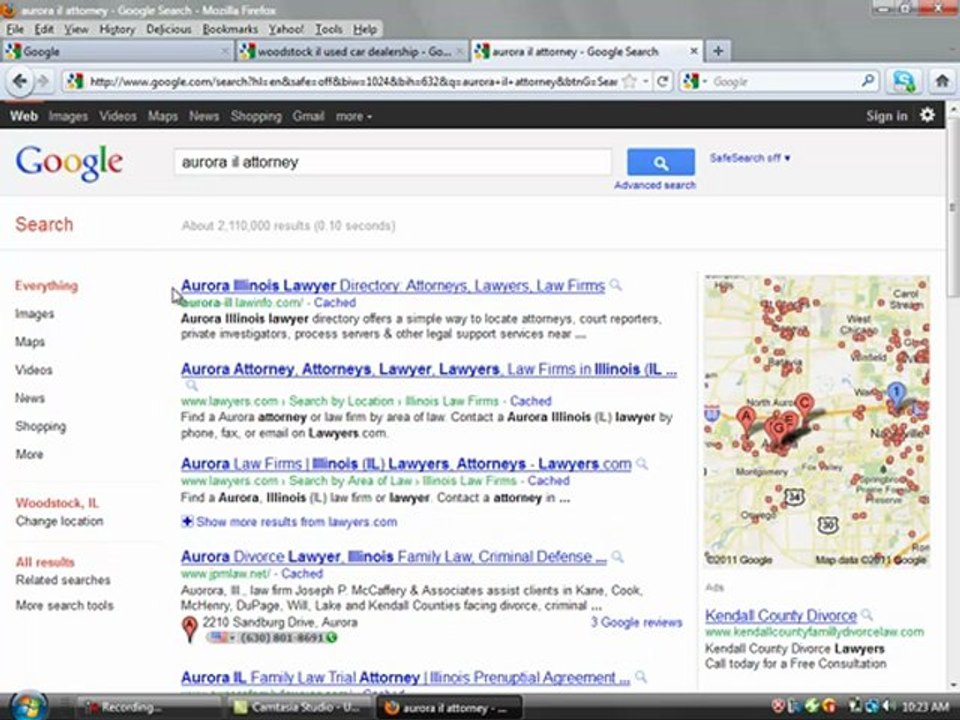Click plus icon for more lawyers.com results
Image resolution: width=960 pixels, height=720 pixels.
(x=187, y=522)
